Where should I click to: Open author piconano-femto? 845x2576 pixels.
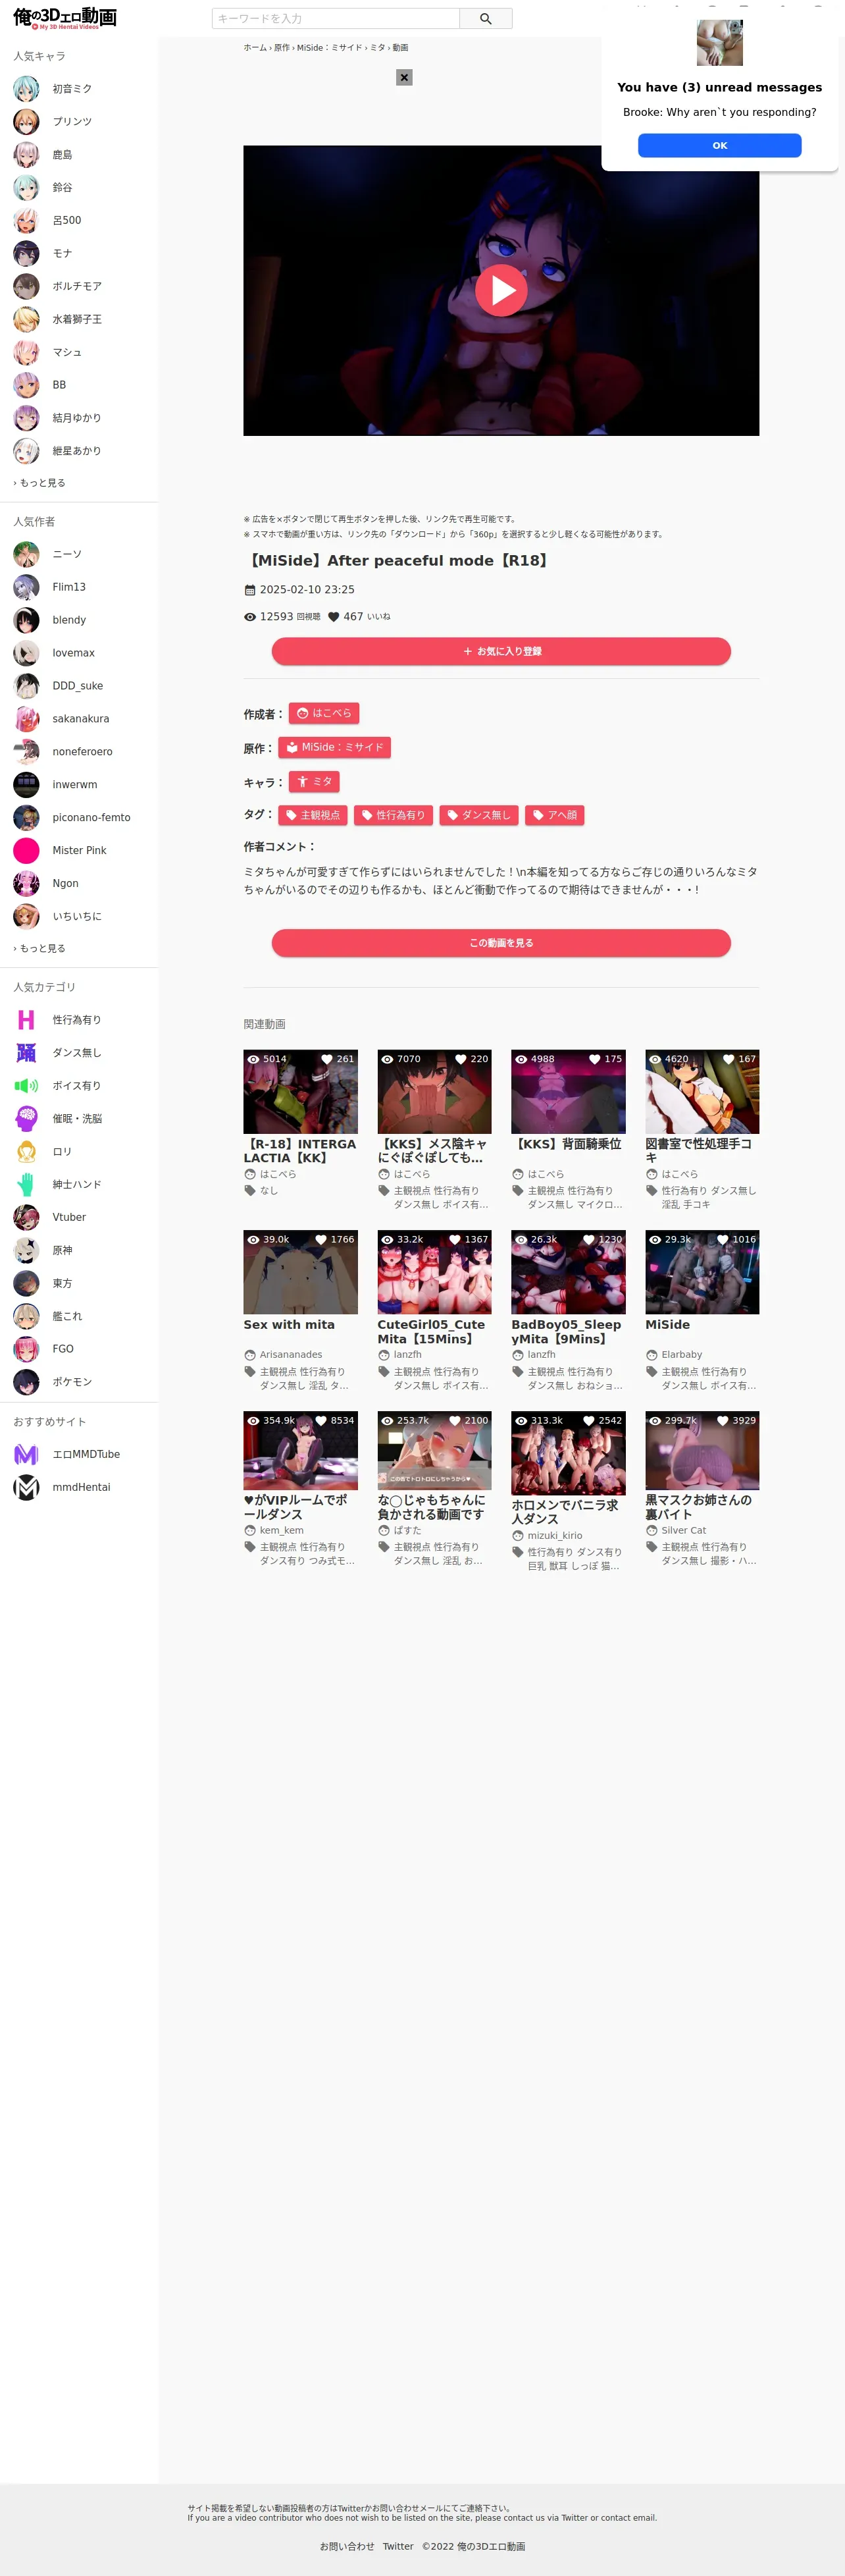click(x=91, y=818)
